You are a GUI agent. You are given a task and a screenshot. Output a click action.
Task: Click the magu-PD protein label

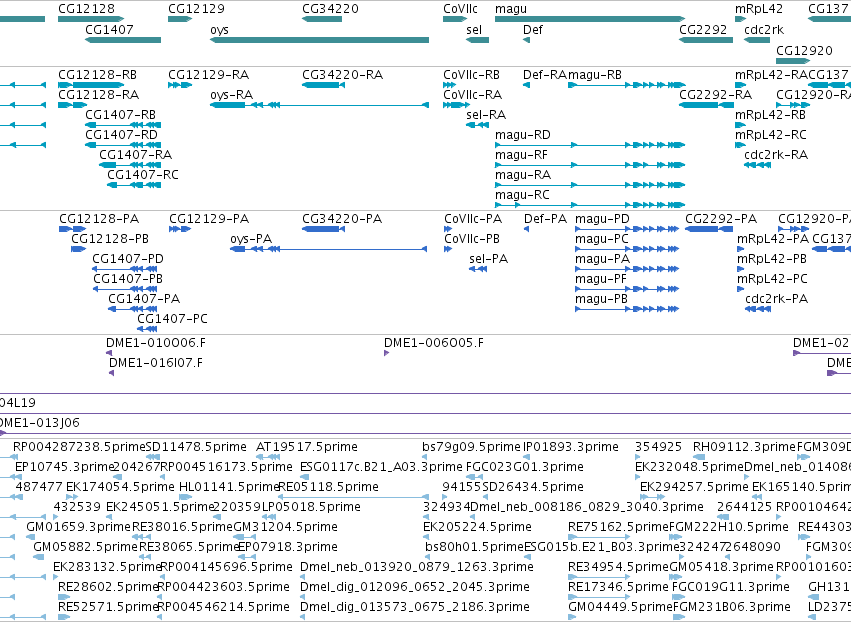(602, 220)
